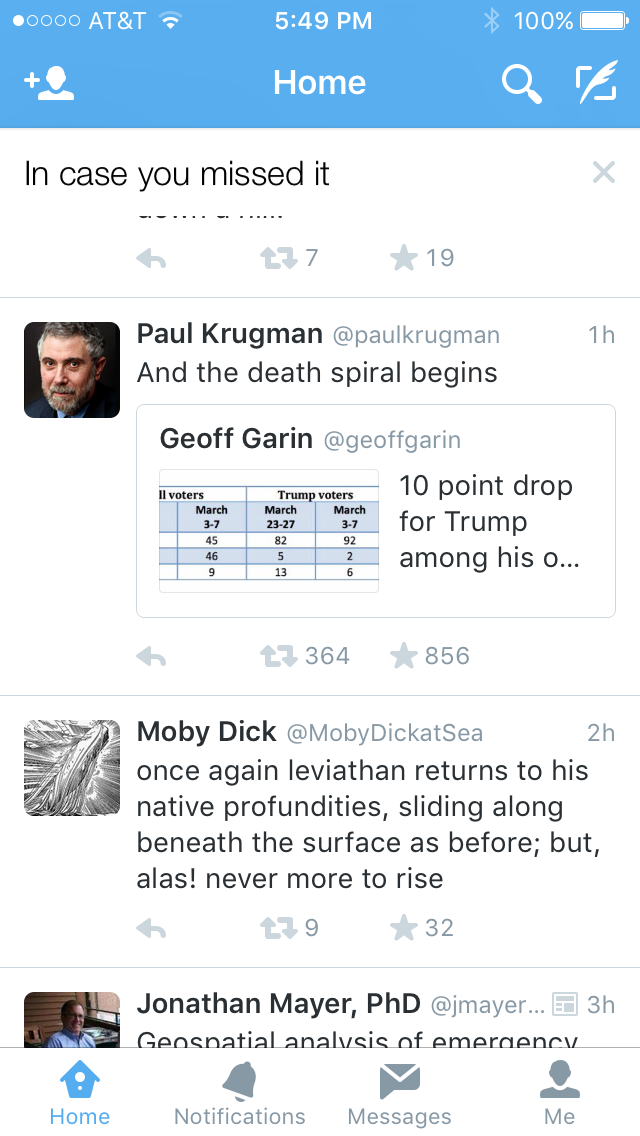The height and width of the screenshot is (1136, 640).
Task: Favorite the top tweet with 19 stars
Action: [x=404, y=257]
